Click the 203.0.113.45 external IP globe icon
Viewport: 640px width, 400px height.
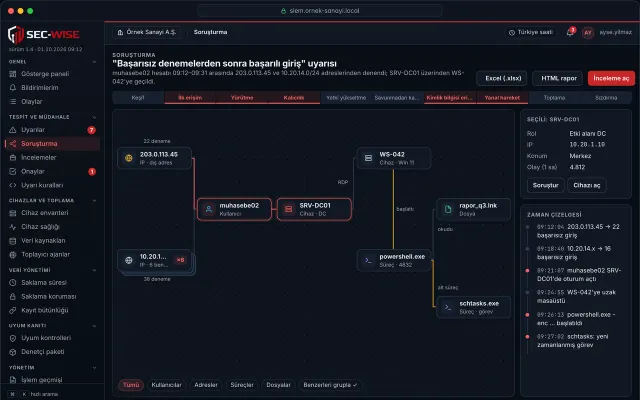coord(129,158)
